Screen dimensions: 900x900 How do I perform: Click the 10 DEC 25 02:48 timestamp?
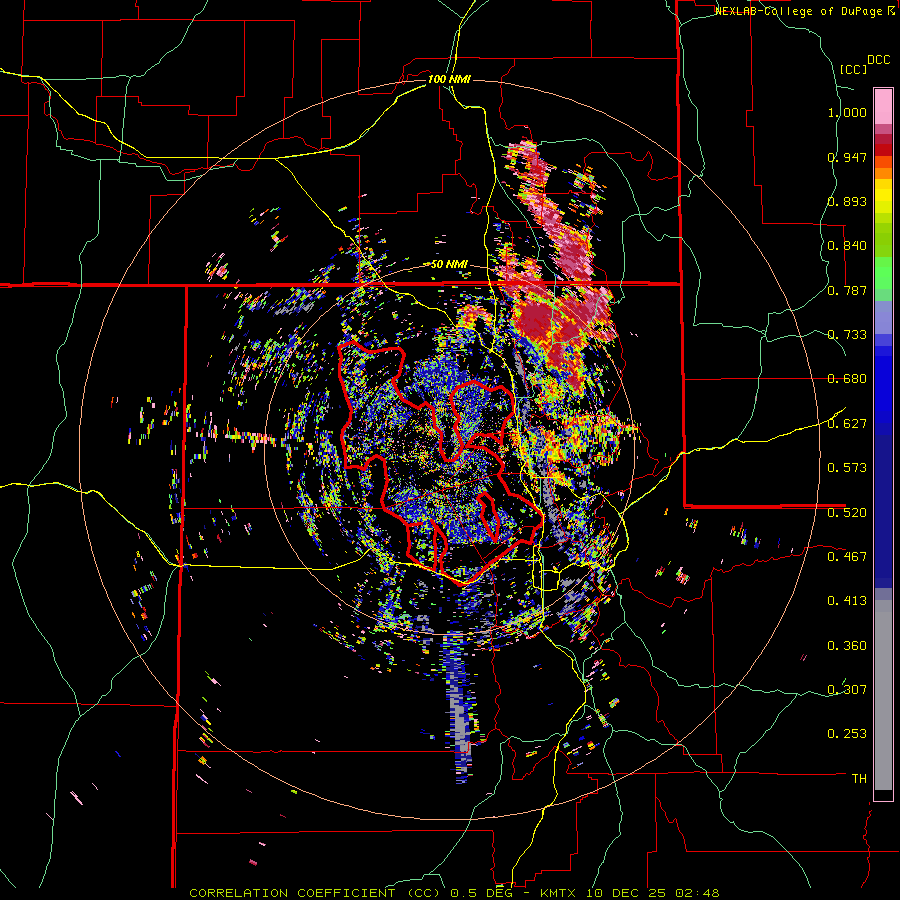tap(653, 893)
